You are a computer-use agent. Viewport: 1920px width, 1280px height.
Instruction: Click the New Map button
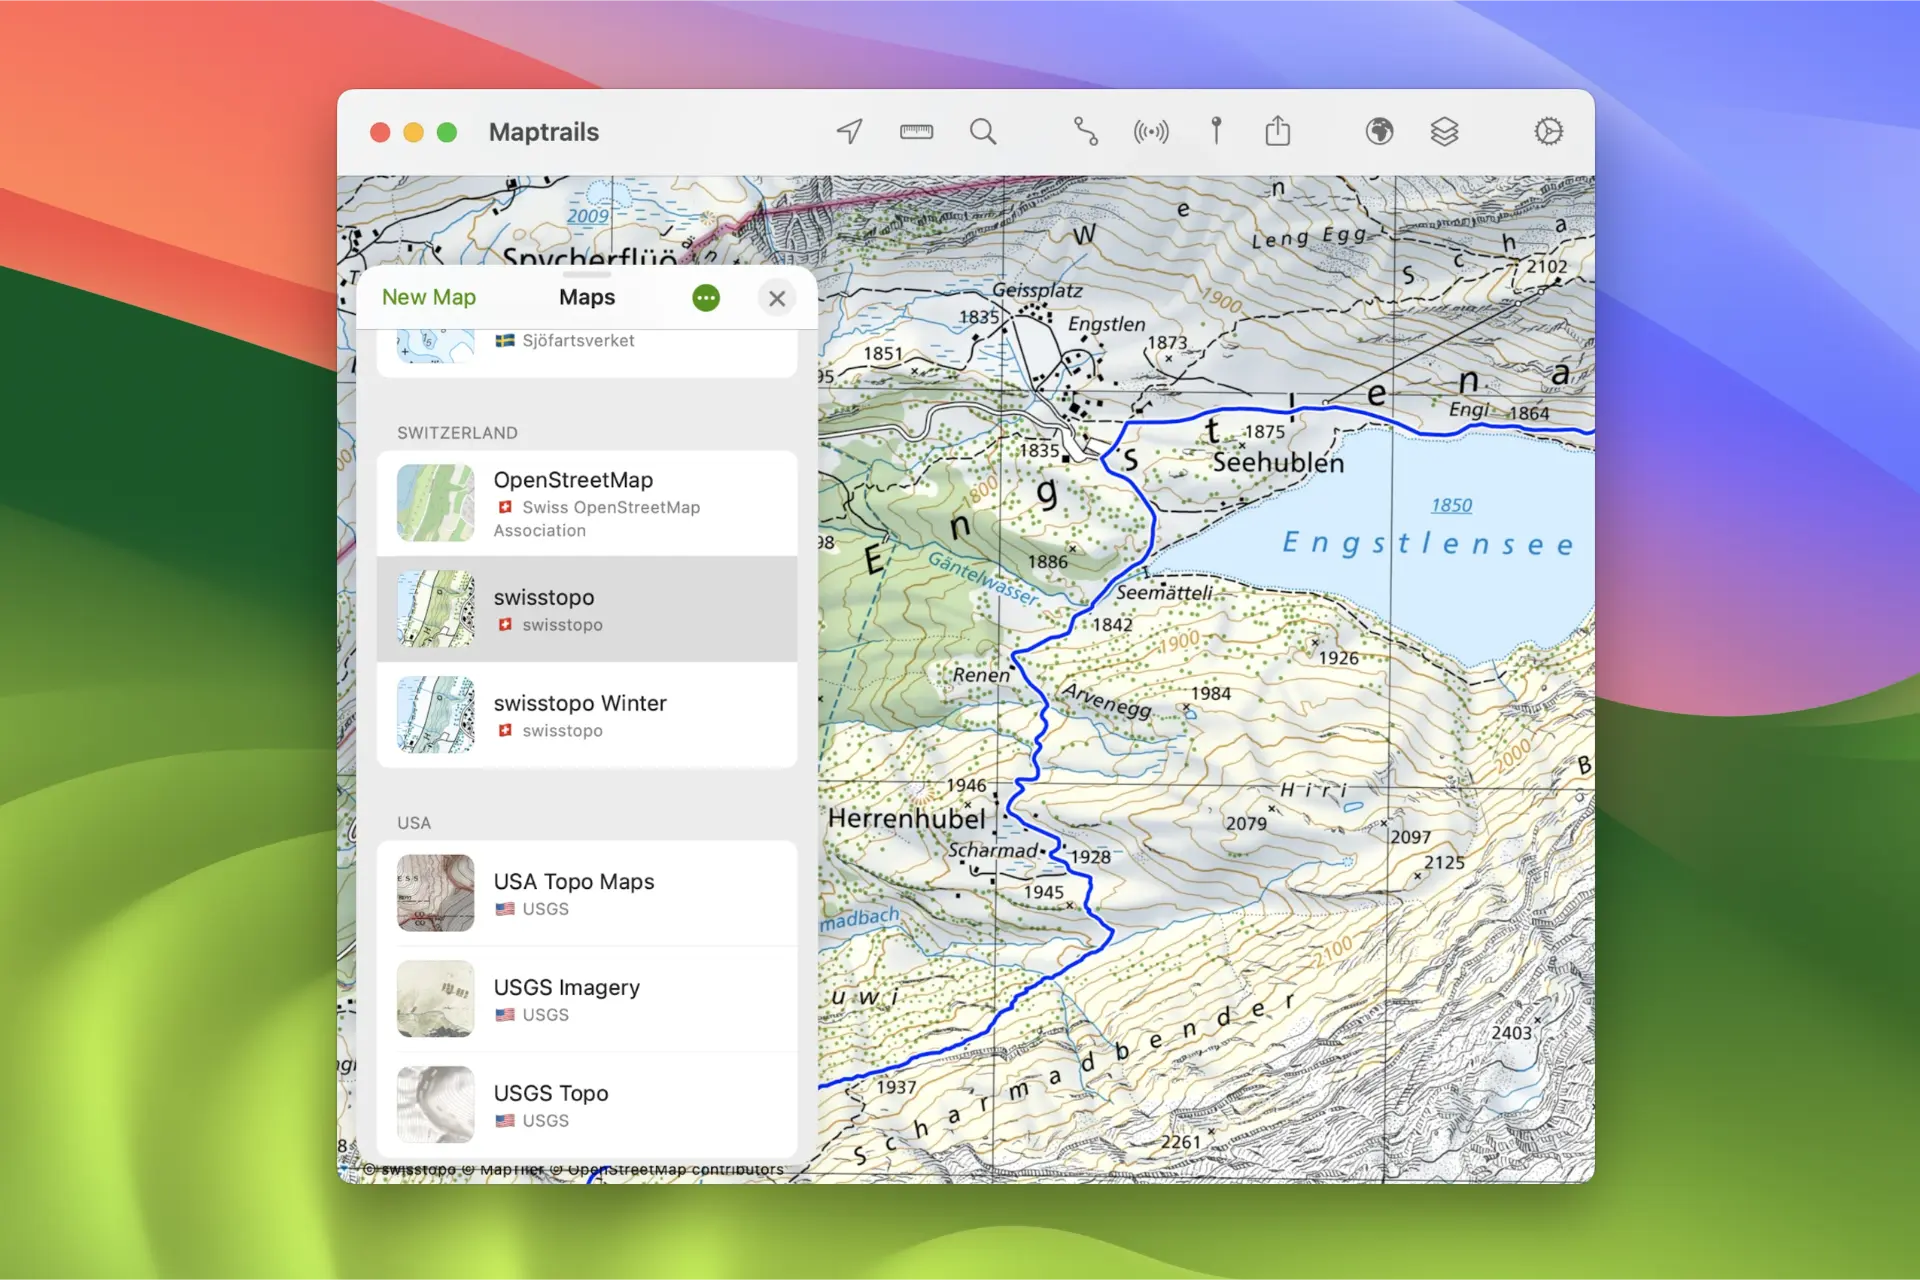pos(429,297)
